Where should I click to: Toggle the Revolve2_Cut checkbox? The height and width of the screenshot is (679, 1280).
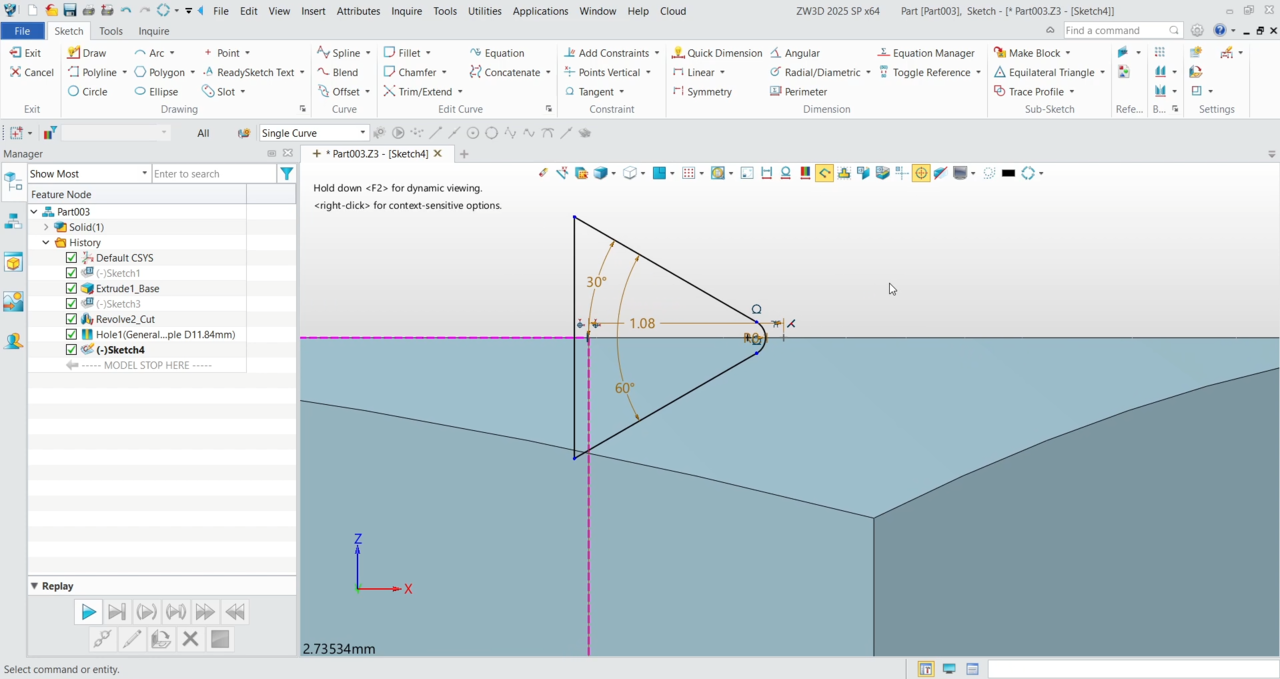coord(71,319)
